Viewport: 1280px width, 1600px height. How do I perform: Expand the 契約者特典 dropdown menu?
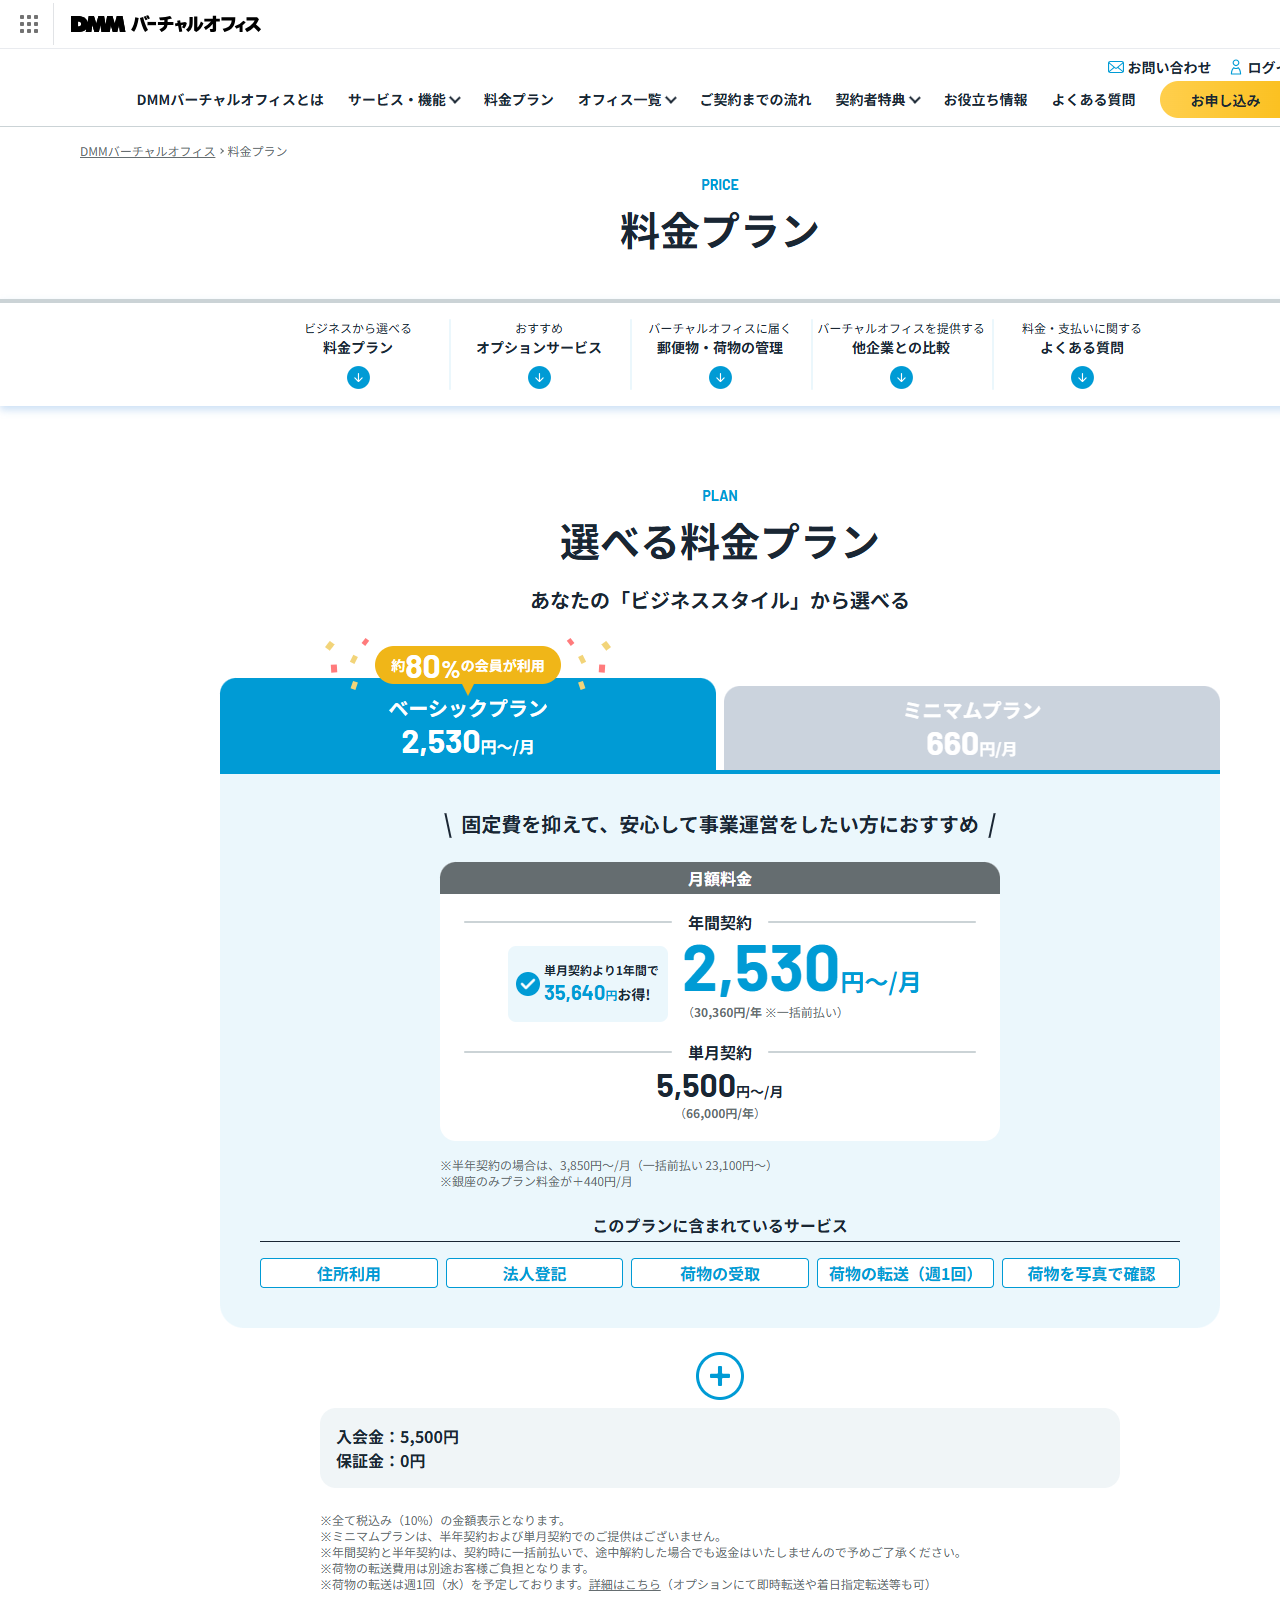(878, 100)
